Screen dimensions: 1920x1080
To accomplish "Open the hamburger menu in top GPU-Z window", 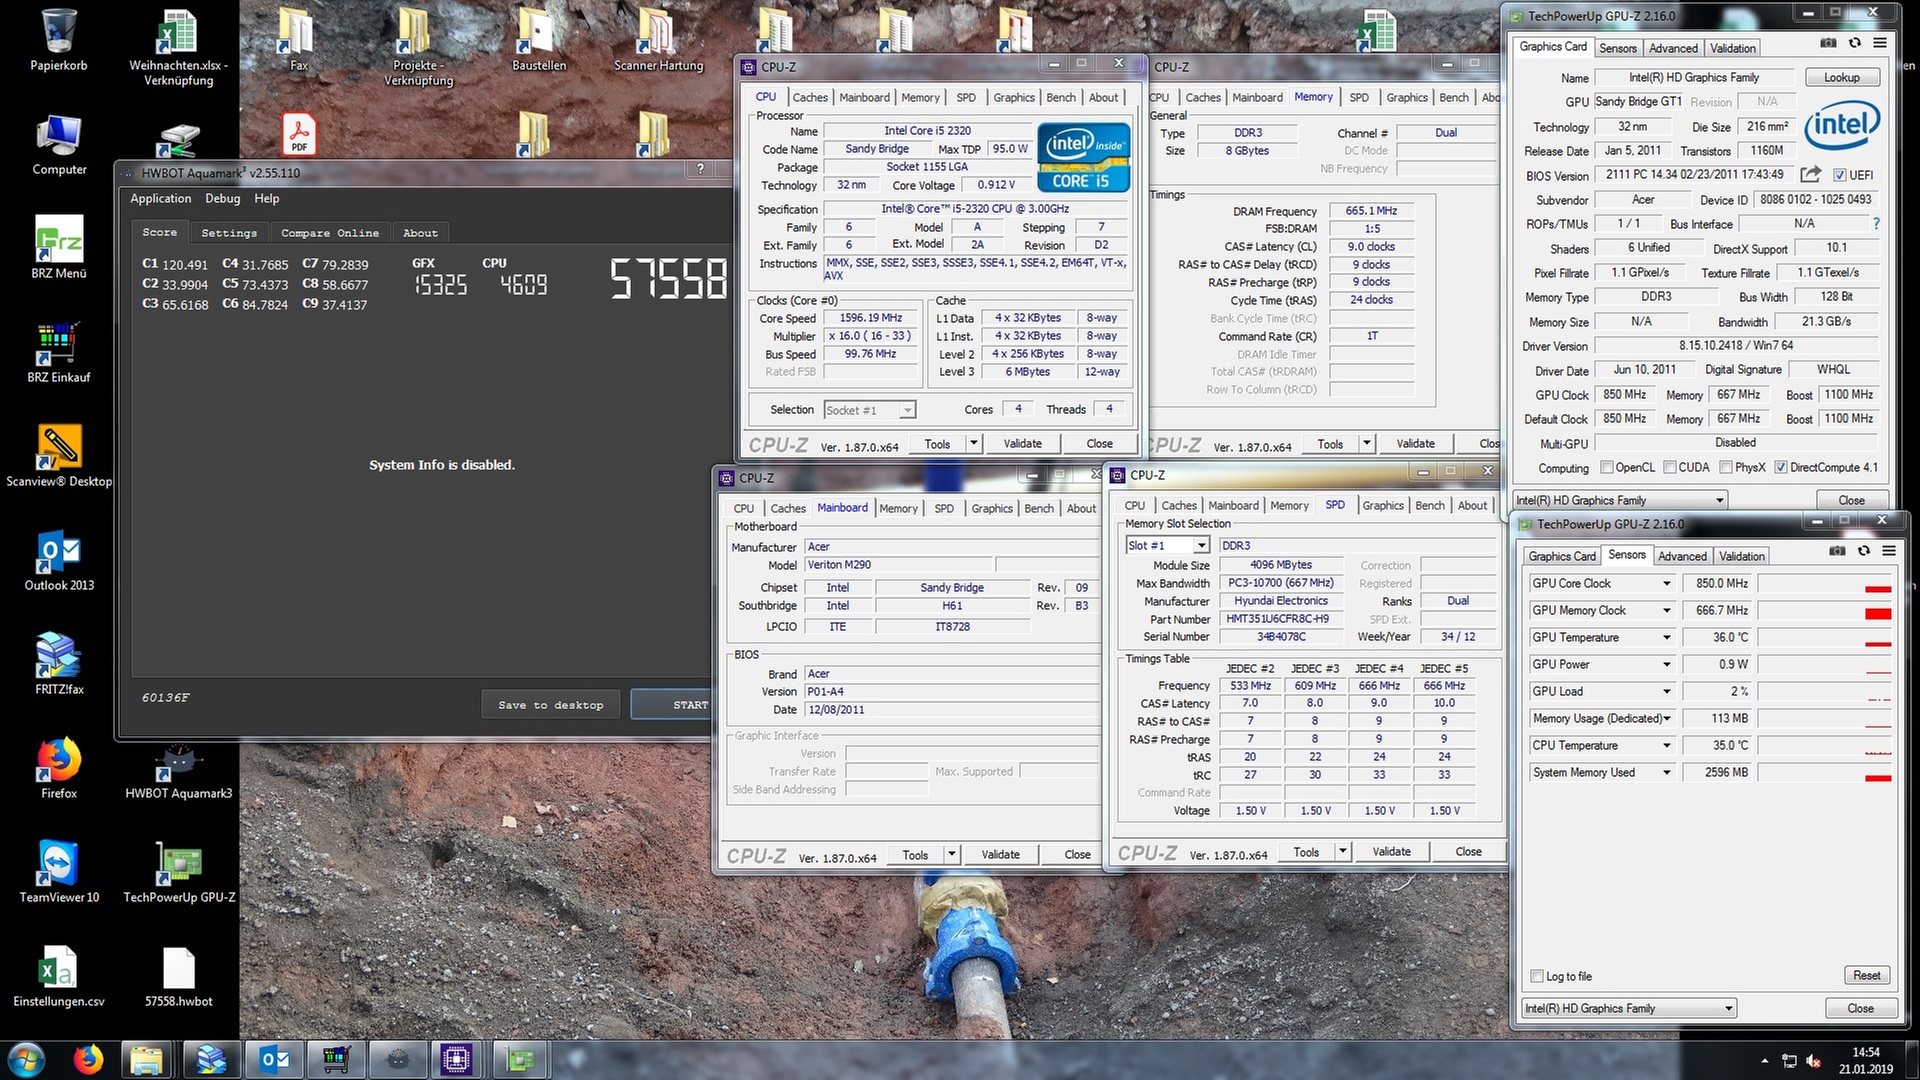I will pyautogui.click(x=1880, y=43).
